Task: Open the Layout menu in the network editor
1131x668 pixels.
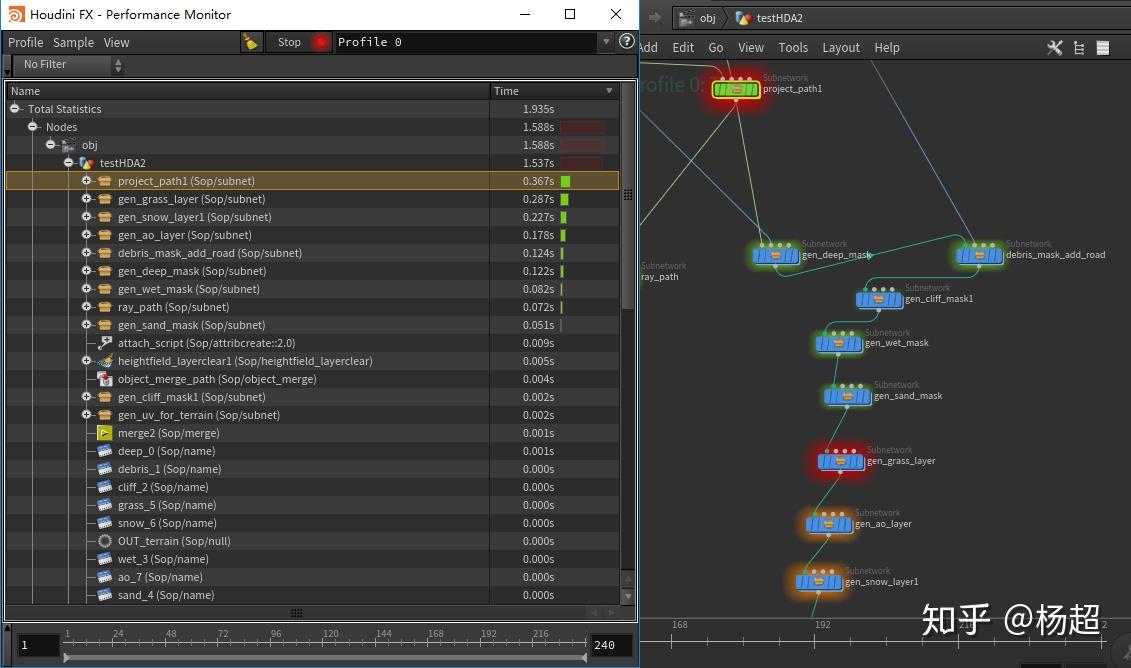Action: coord(841,47)
